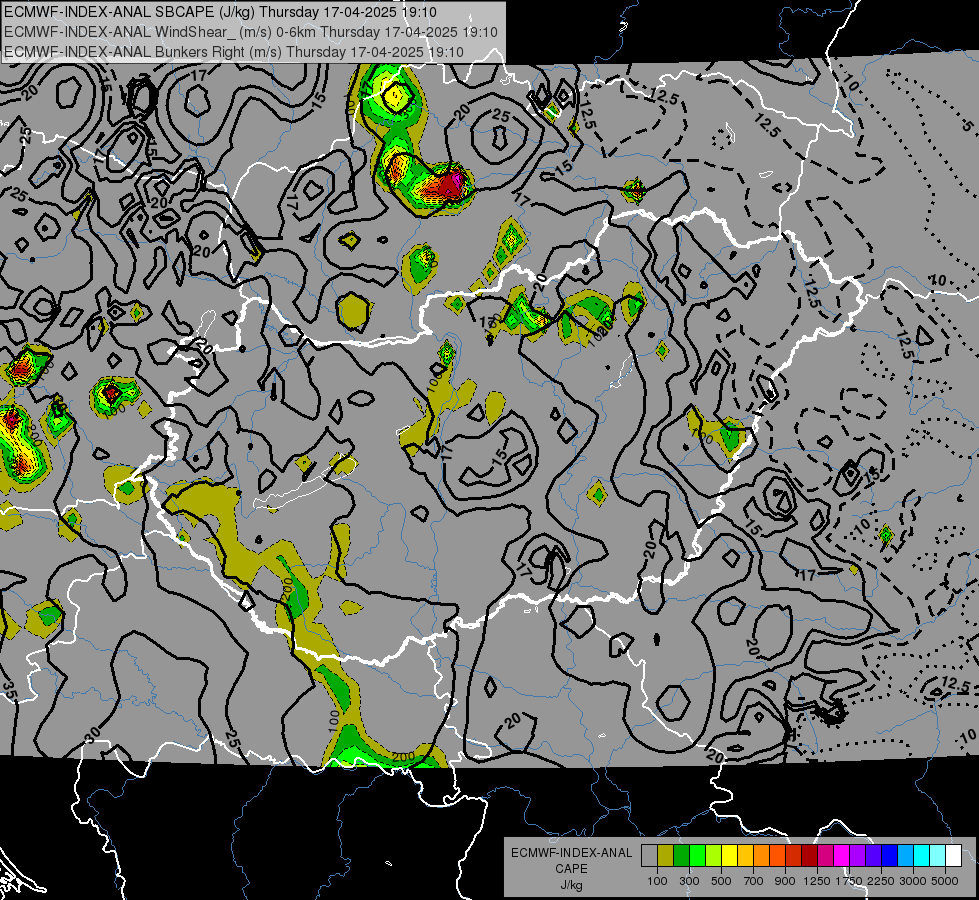Image resolution: width=979 pixels, height=900 pixels.
Task: Click the 30 contour label on the map
Action: (92, 736)
